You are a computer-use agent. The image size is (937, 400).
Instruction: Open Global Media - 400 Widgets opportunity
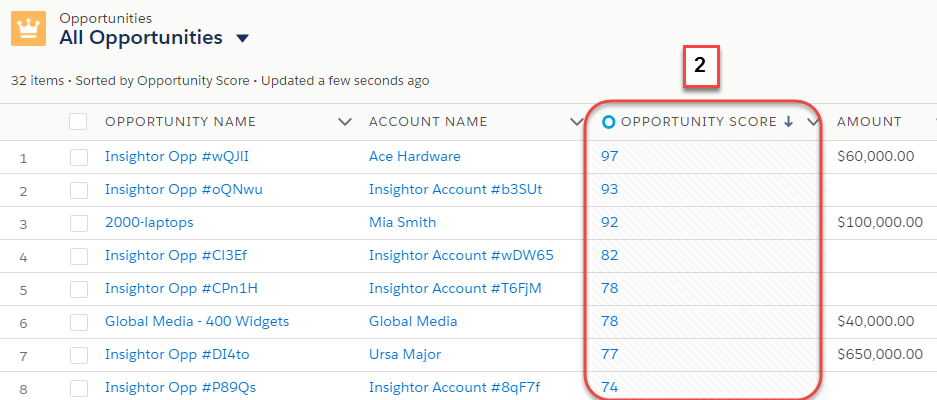pyautogui.click(x=197, y=322)
